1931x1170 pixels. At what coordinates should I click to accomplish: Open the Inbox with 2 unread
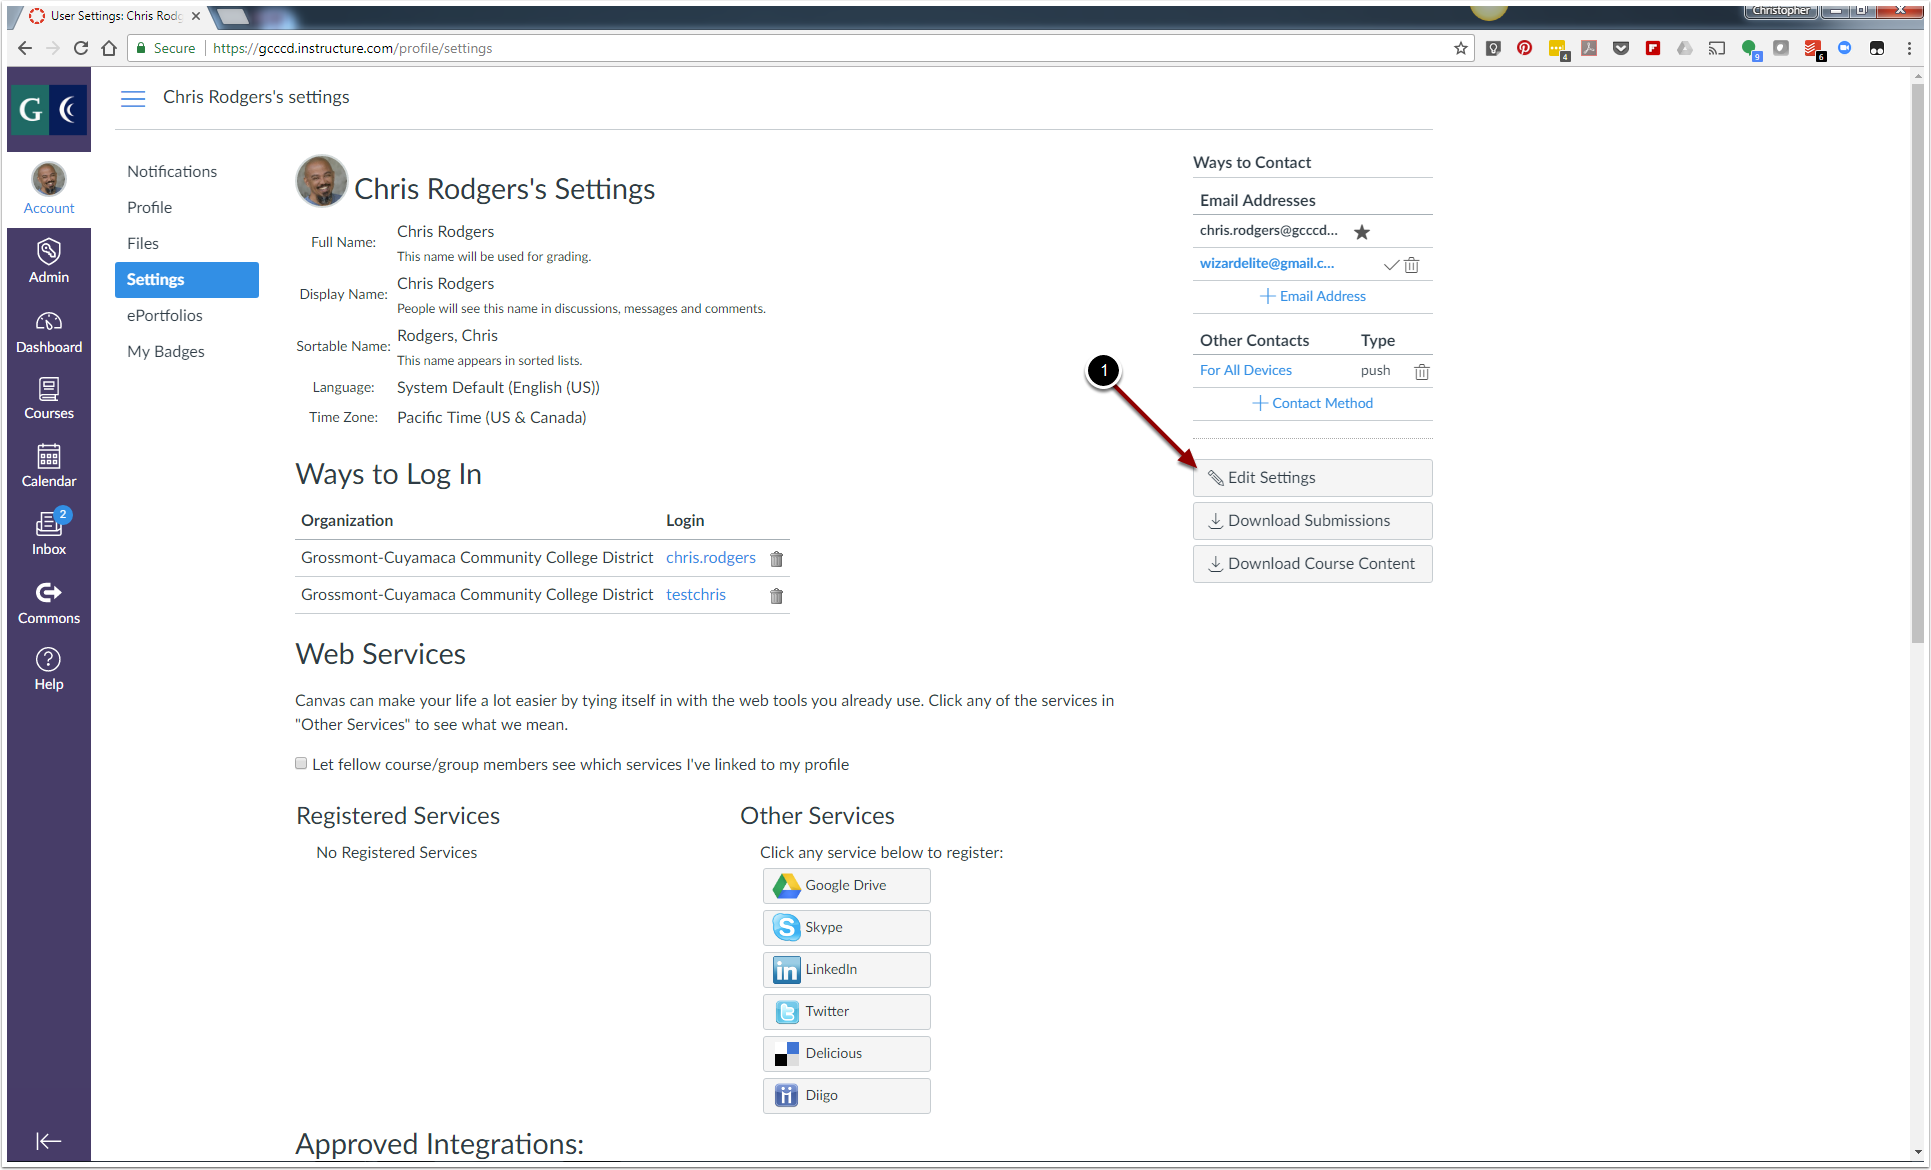[48, 533]
